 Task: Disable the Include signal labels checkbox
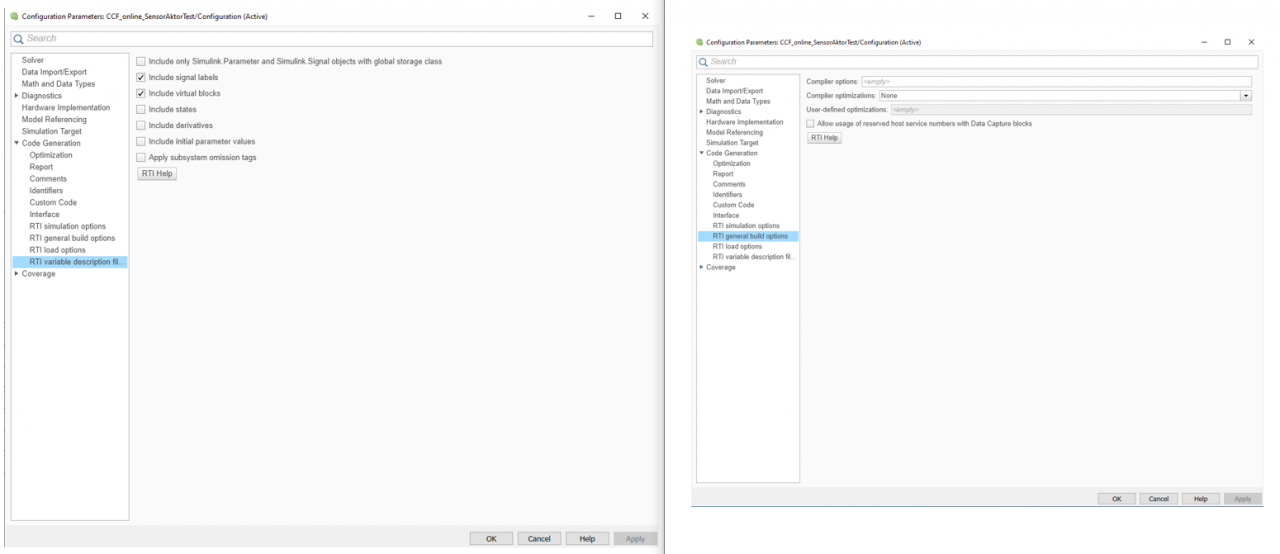(x=141, y=78)
